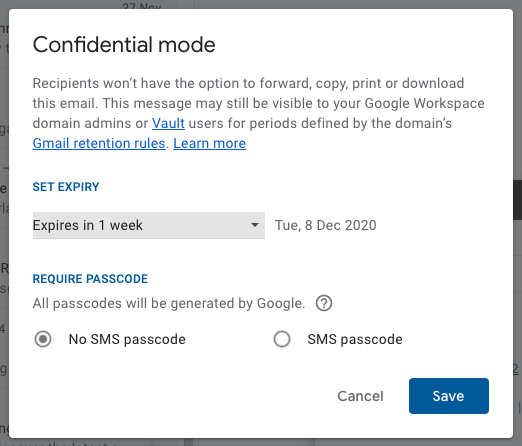522x446 pixels.
Task: Click the 'Confidential mode' dialog title
Action: click(124, 45)
